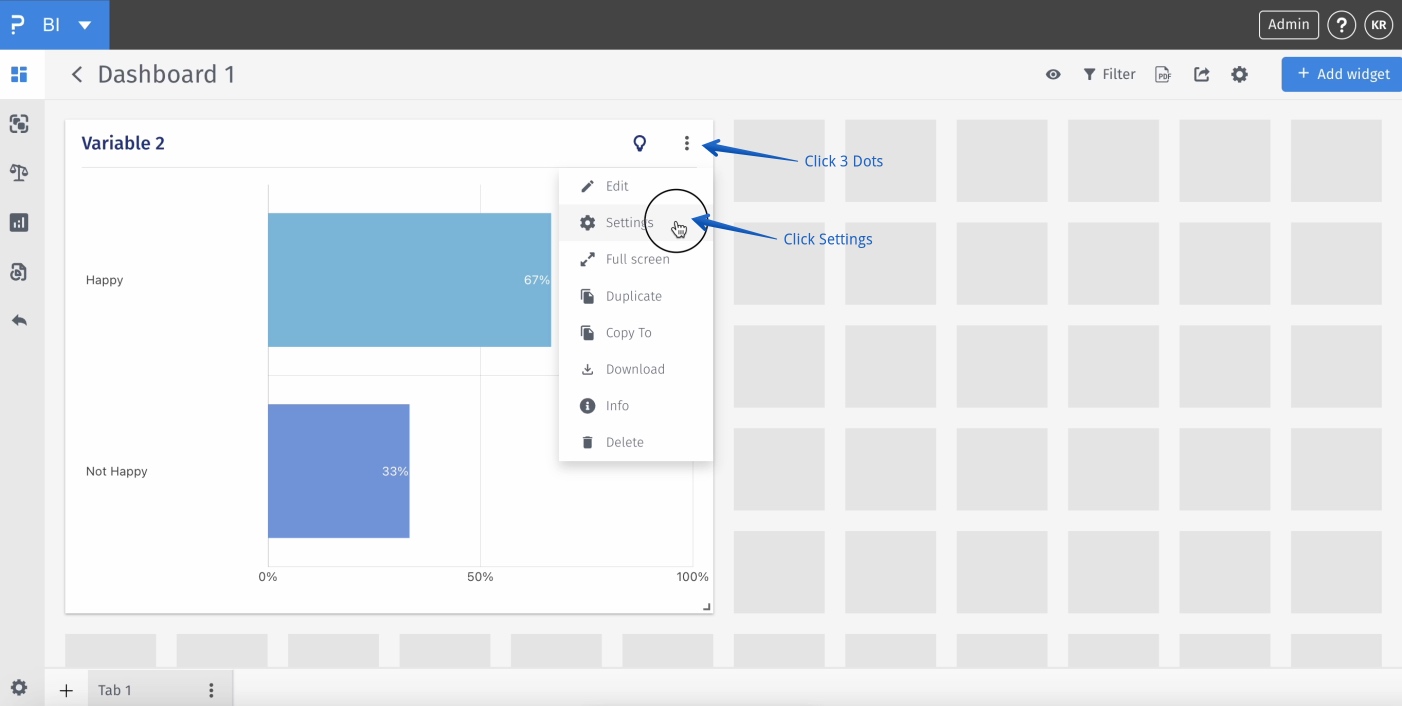Viewport: 1402px width, 706px height.
Task: Open the lightbulb insights icon on Variable 2
Action: pos(640,143)
